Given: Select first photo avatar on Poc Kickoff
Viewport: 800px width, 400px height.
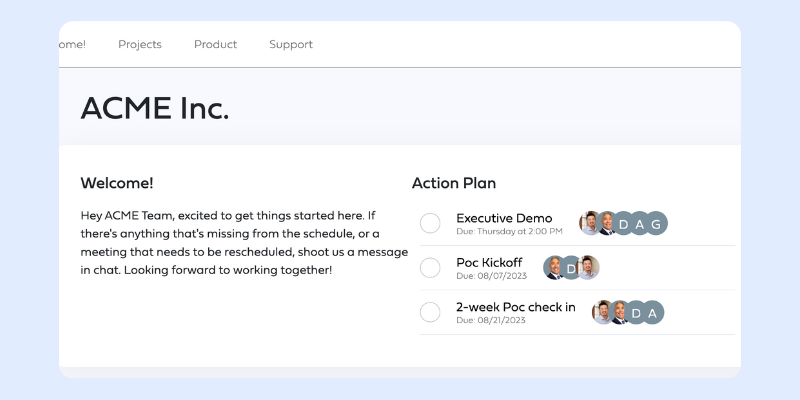Looking at the screenshot, I should pos(554,268).
